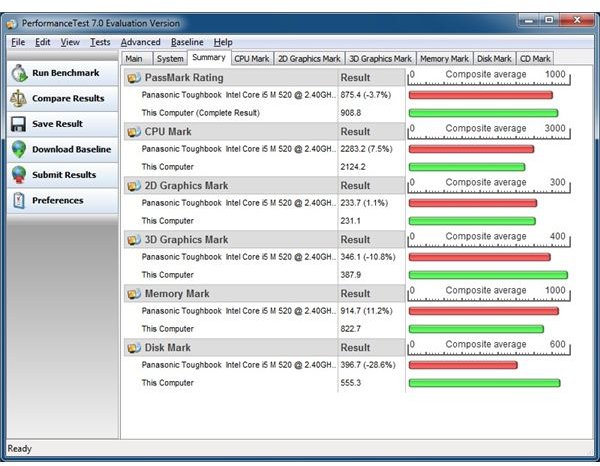Select the PassMark Rating header row
The height and width of the screenshot is (466, 600).
[x=264, y=78]
